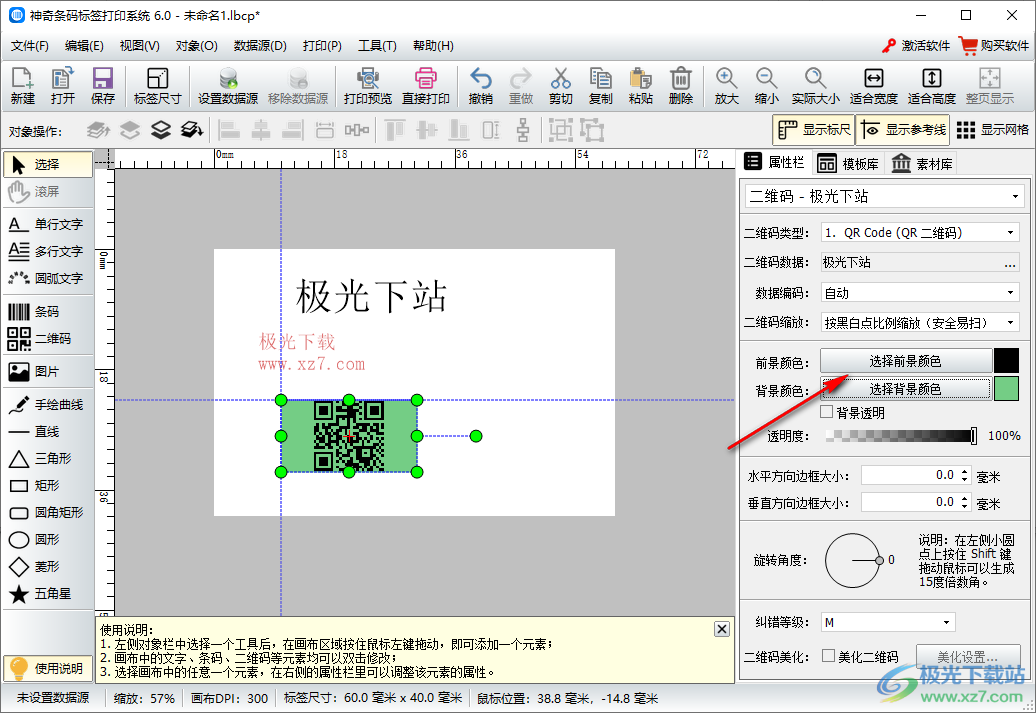Open the 编辑(E) menu
Image resolution: width=1036 pixels, height=713 pixels.
[x=84, y=46]
